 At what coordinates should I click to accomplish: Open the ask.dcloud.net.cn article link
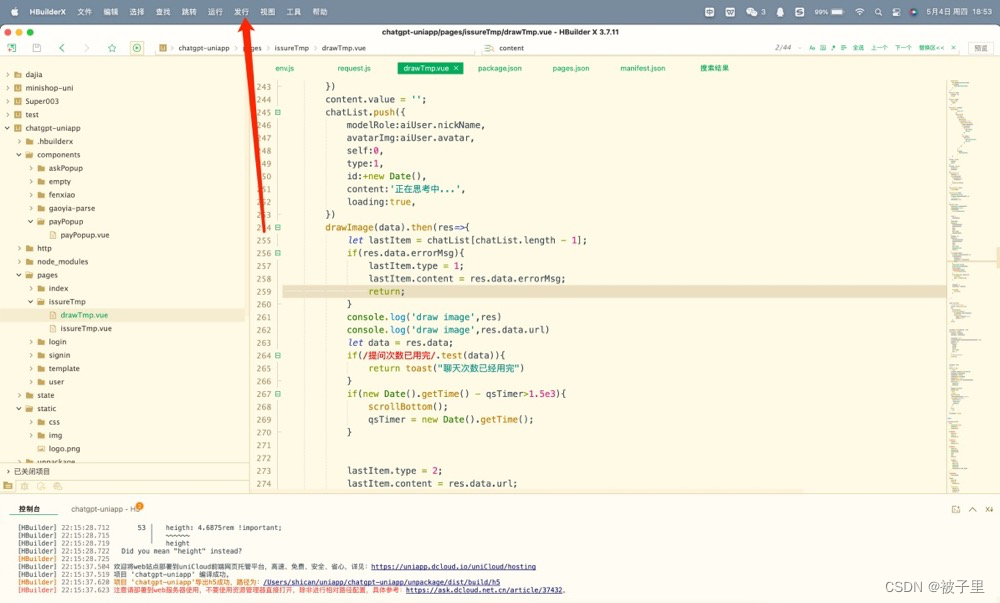point(484,590)
